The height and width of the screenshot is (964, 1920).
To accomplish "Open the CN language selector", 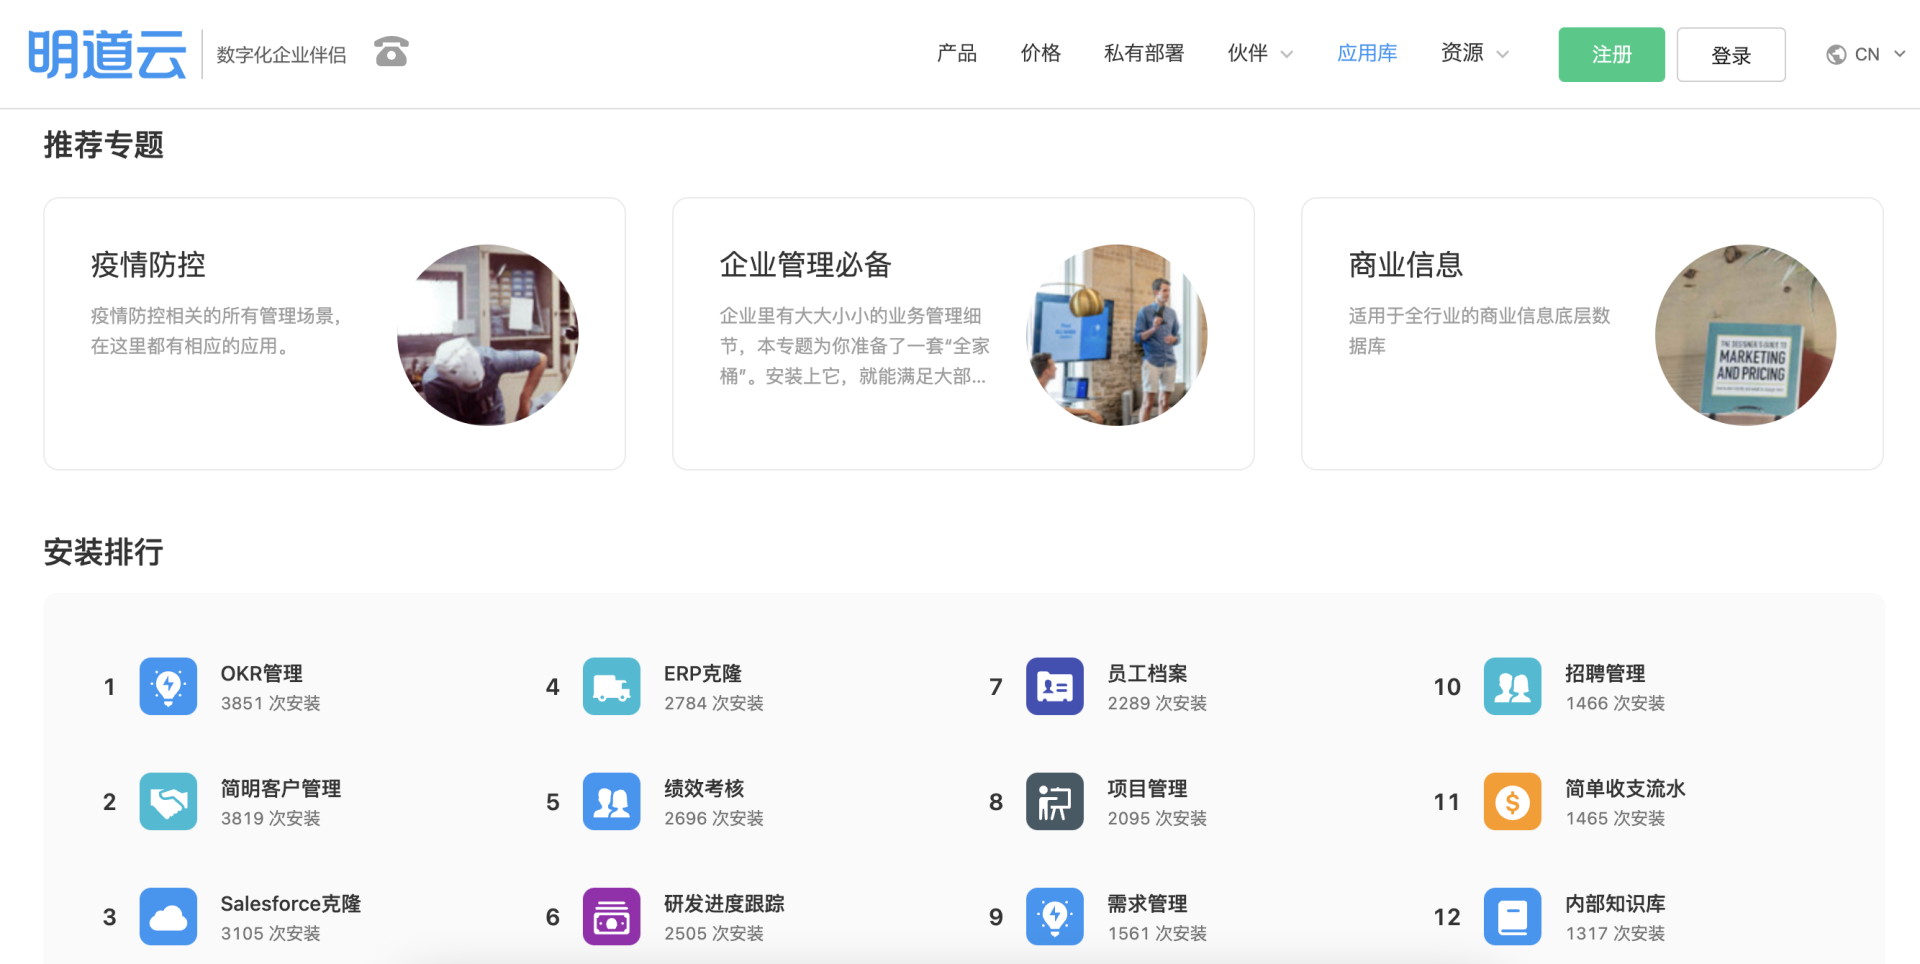I will tap(1865, 54).
